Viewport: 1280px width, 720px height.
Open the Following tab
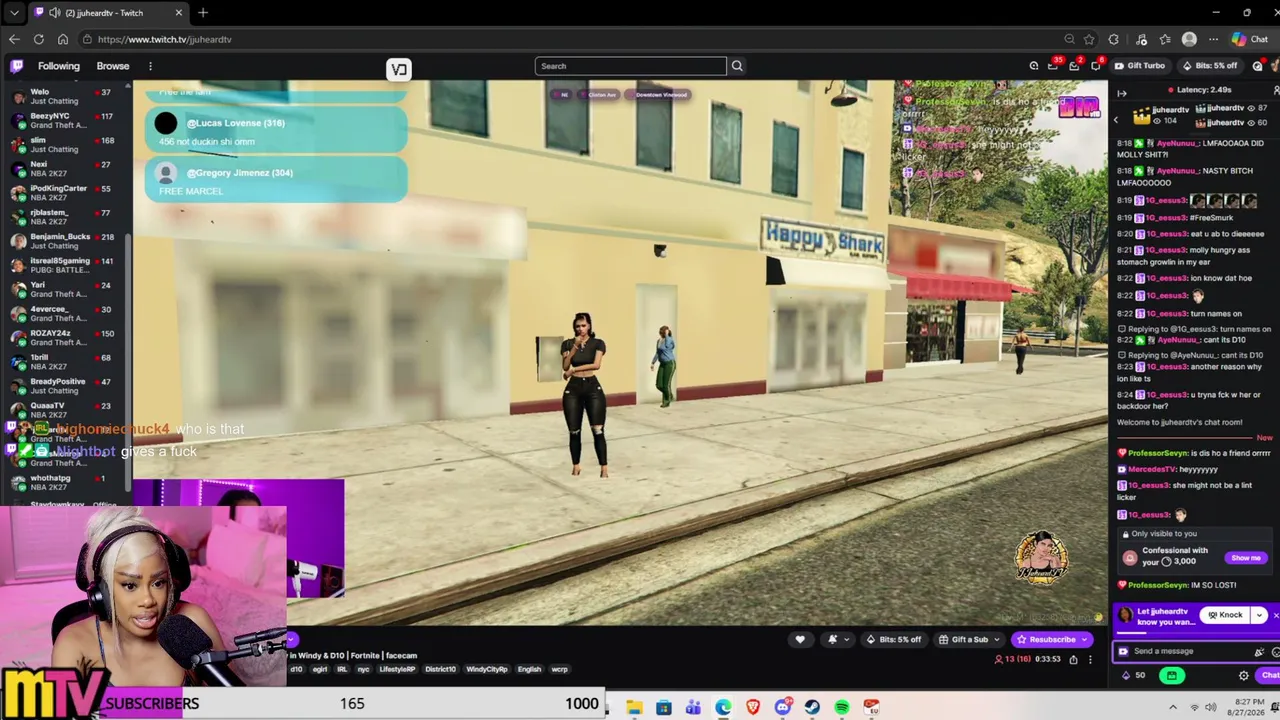click(x=59, y=66)
